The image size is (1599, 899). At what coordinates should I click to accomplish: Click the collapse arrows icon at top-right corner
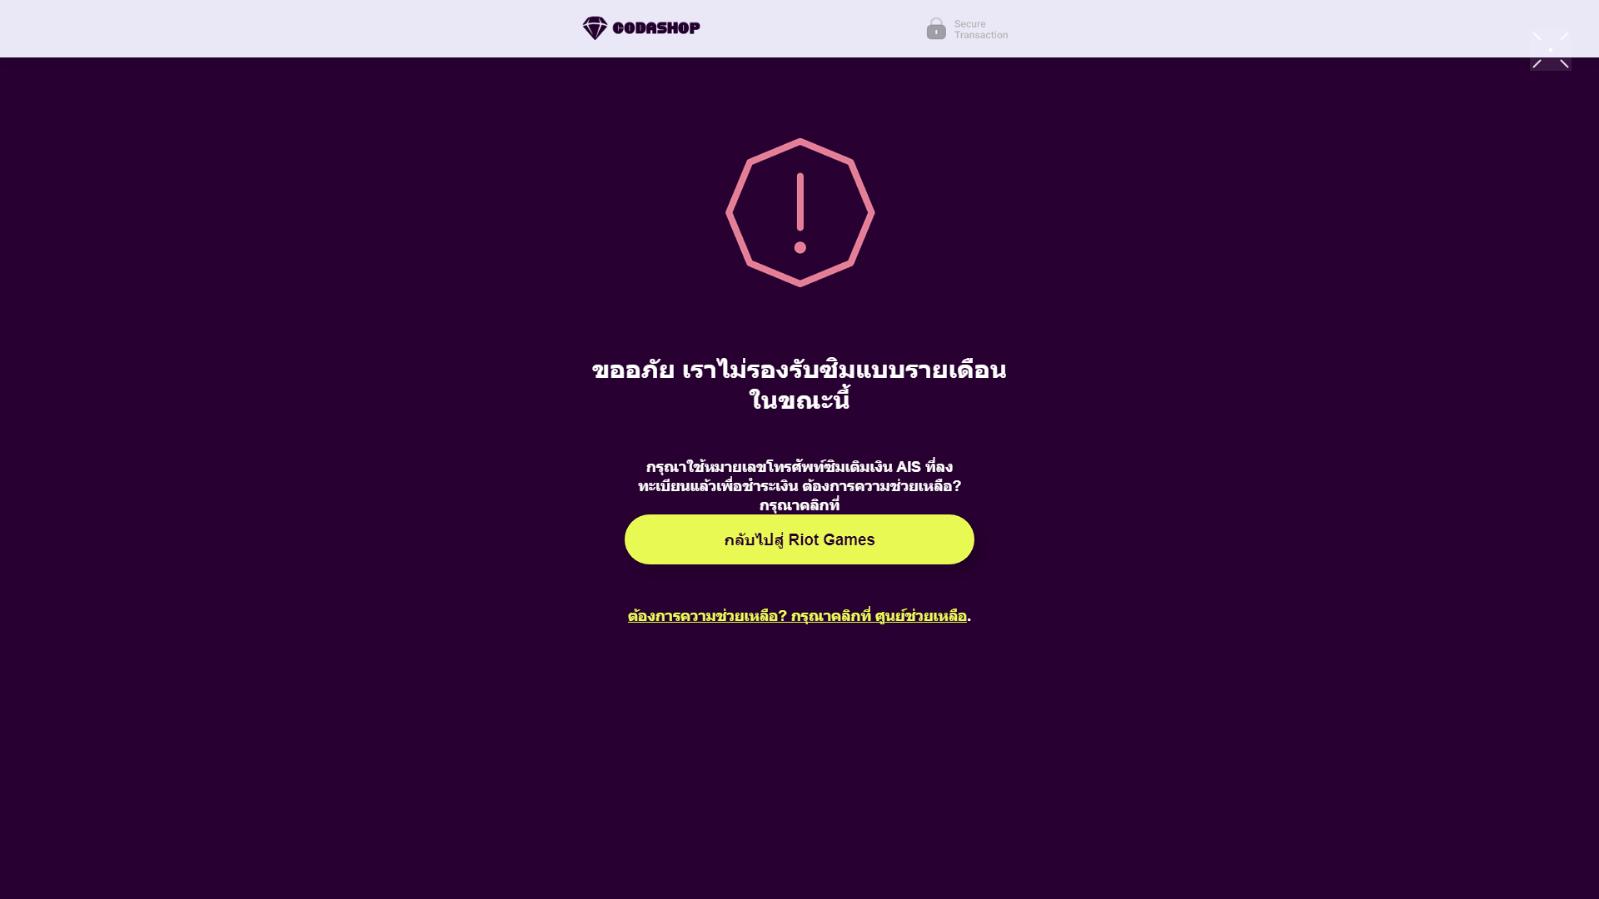point(1550,50)
